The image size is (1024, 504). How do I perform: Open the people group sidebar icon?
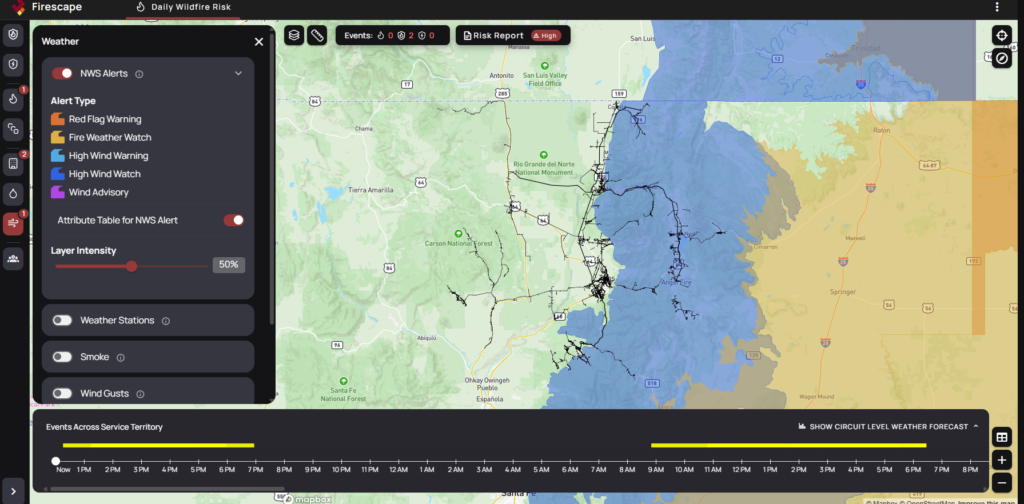pos(13,258)
